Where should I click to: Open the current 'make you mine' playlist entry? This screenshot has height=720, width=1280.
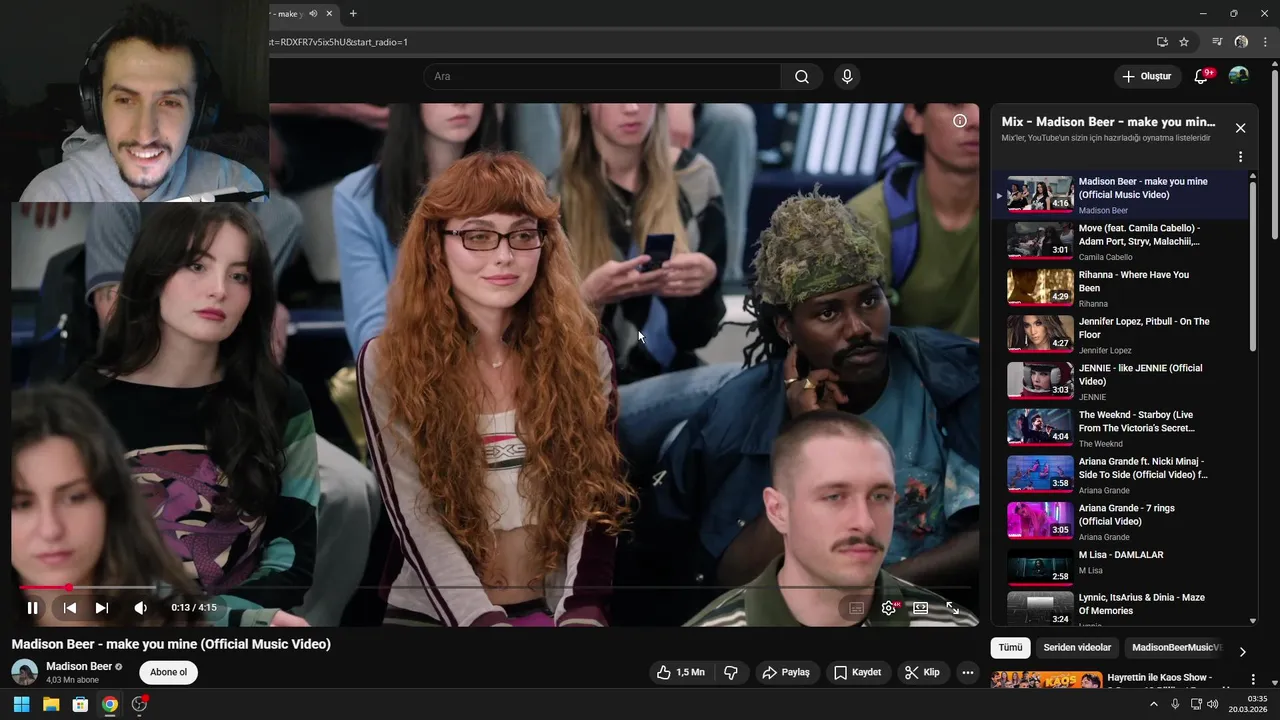pyautogui.click(x=1122, y=195)
